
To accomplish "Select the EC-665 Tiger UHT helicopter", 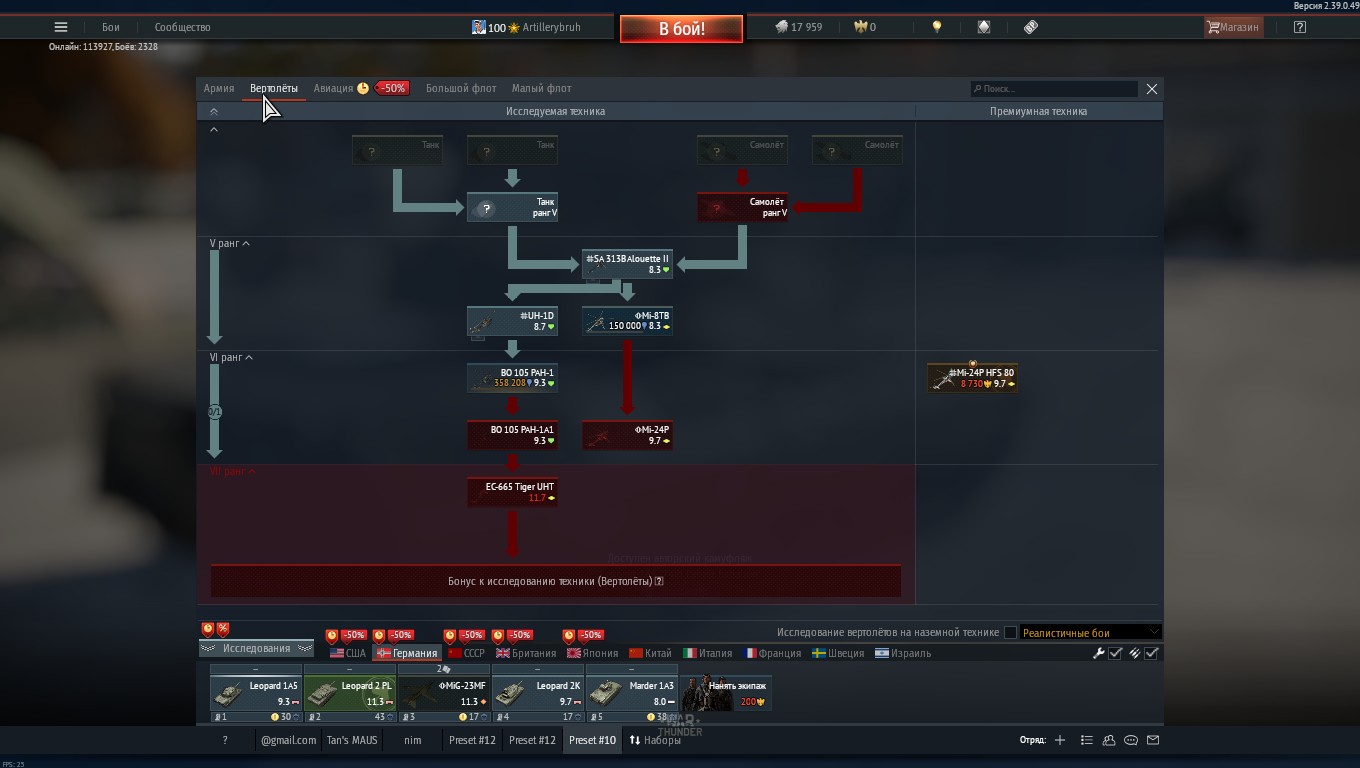I will point(512,492).
